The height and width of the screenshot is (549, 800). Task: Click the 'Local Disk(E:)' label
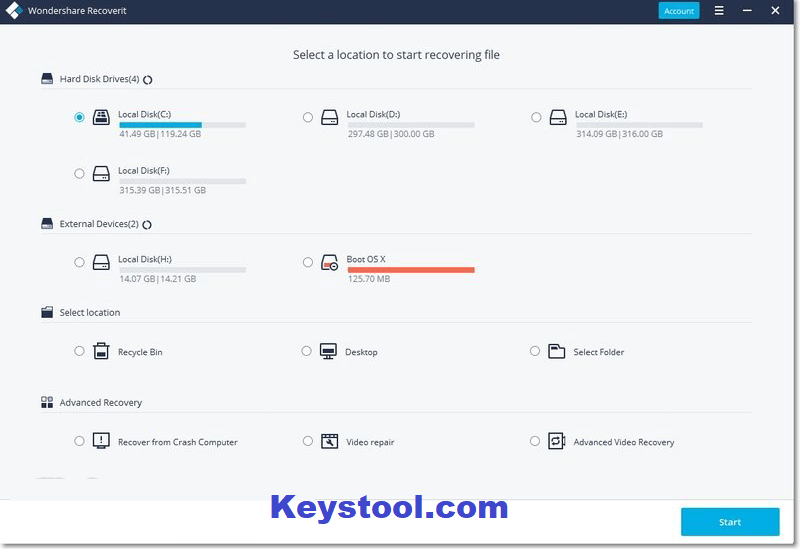[601, 114]
